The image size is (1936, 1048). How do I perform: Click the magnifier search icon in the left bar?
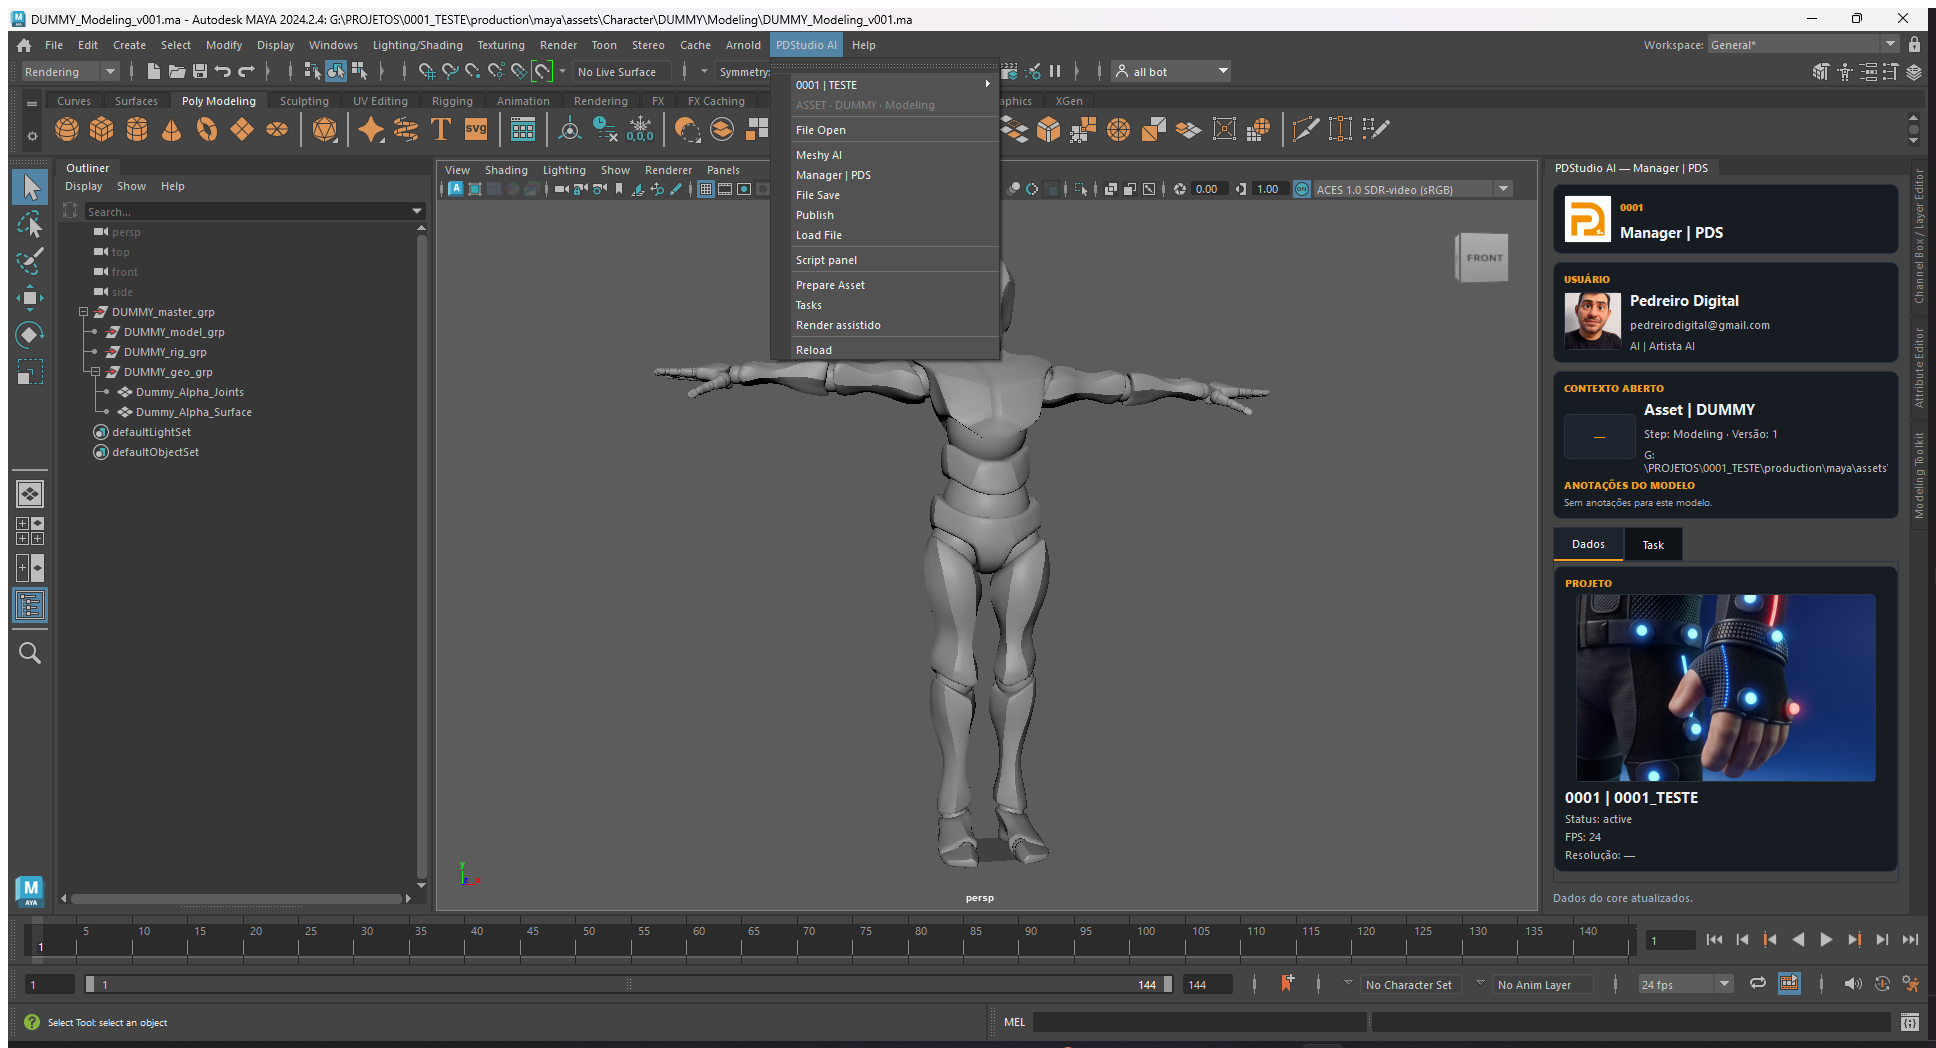[30, 653]
